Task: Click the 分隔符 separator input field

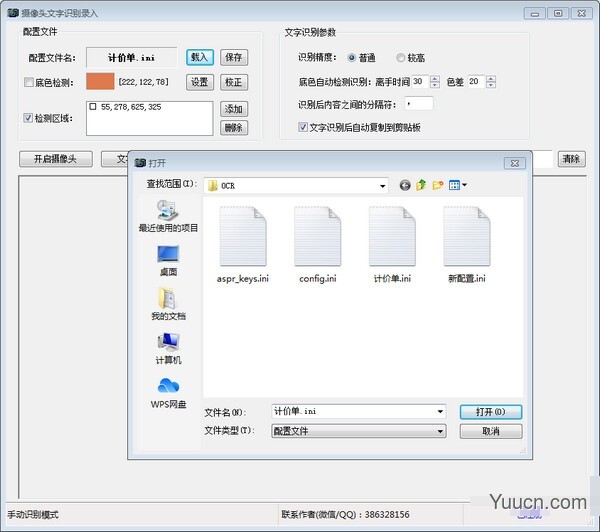Action: [x=419, y=104]
